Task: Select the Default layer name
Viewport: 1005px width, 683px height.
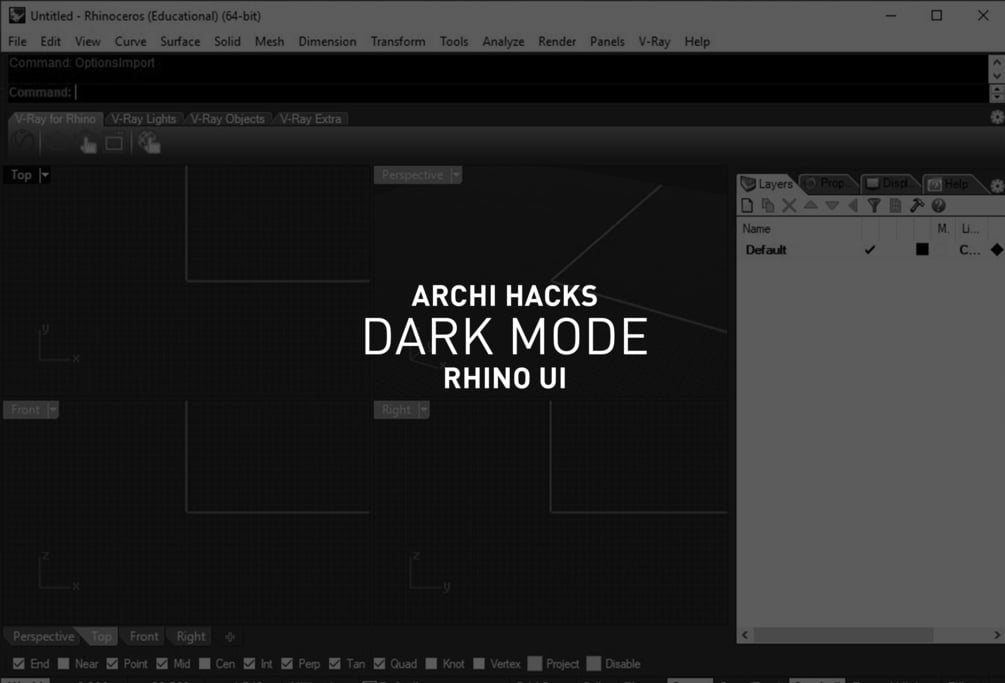Action: pyautogui.click(x=766, y=250)
